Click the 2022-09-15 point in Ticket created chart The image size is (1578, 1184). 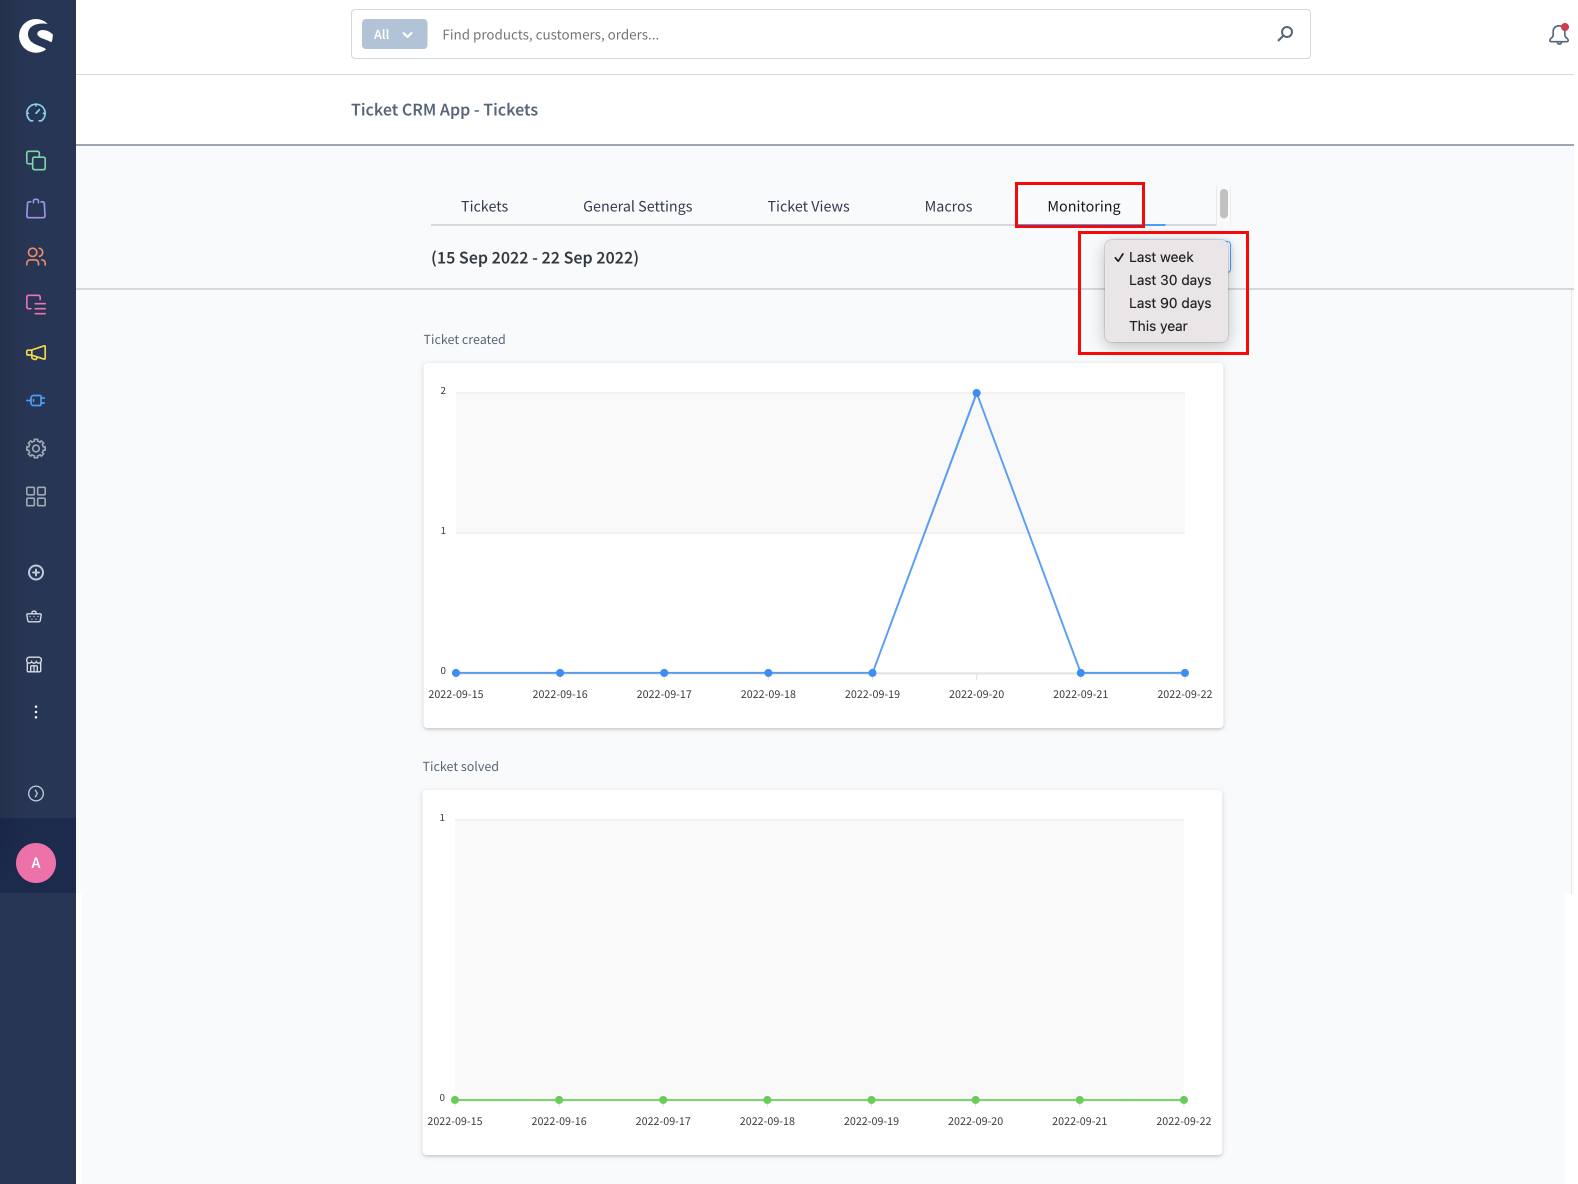point(456,673)
